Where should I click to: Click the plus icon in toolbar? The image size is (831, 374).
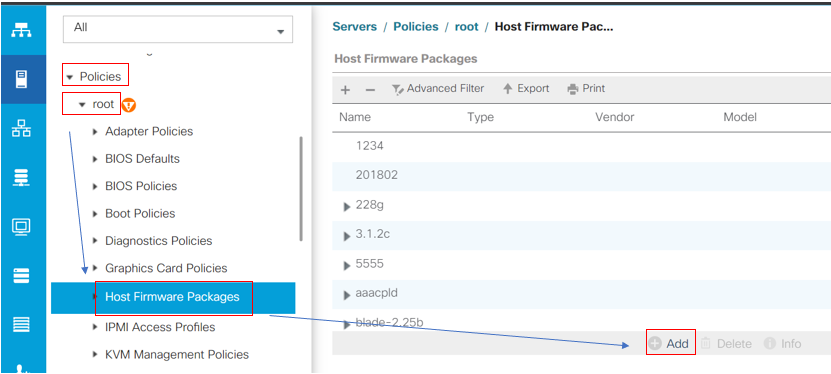pos(345,90)
